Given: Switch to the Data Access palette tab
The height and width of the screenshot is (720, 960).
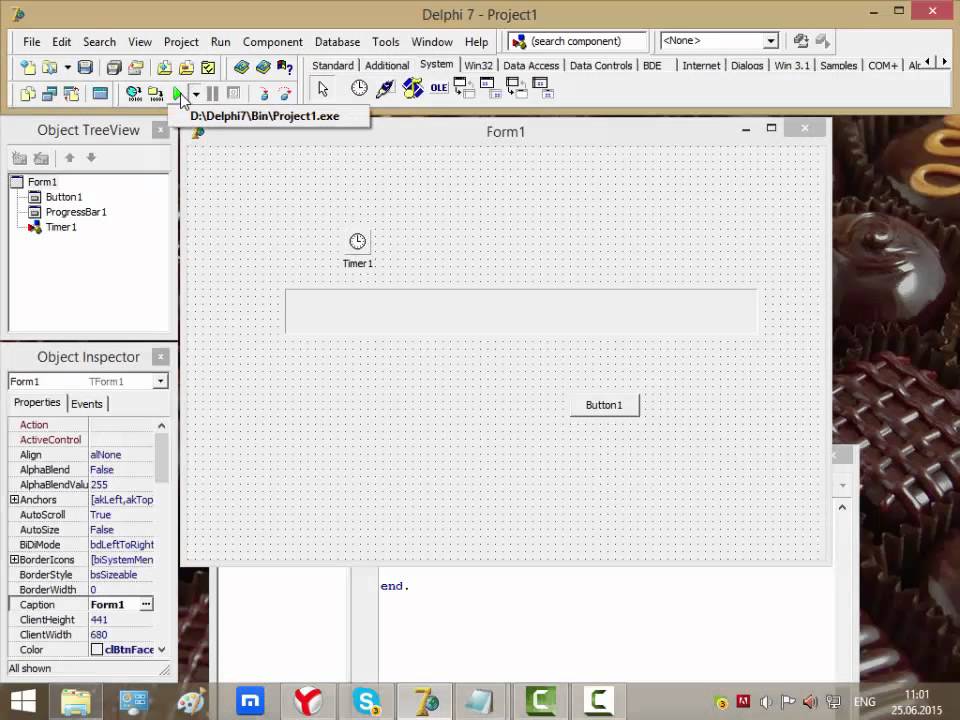Looking at the screenshot, I should pos(531,66).
